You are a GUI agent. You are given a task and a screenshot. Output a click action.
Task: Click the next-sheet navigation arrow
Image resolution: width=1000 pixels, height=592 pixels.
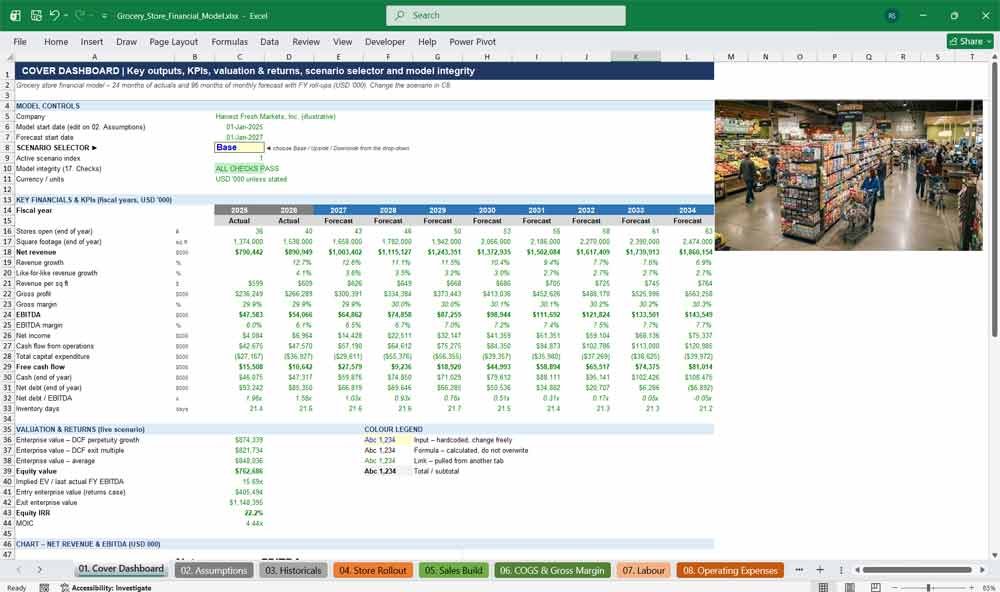click(40, 570)
